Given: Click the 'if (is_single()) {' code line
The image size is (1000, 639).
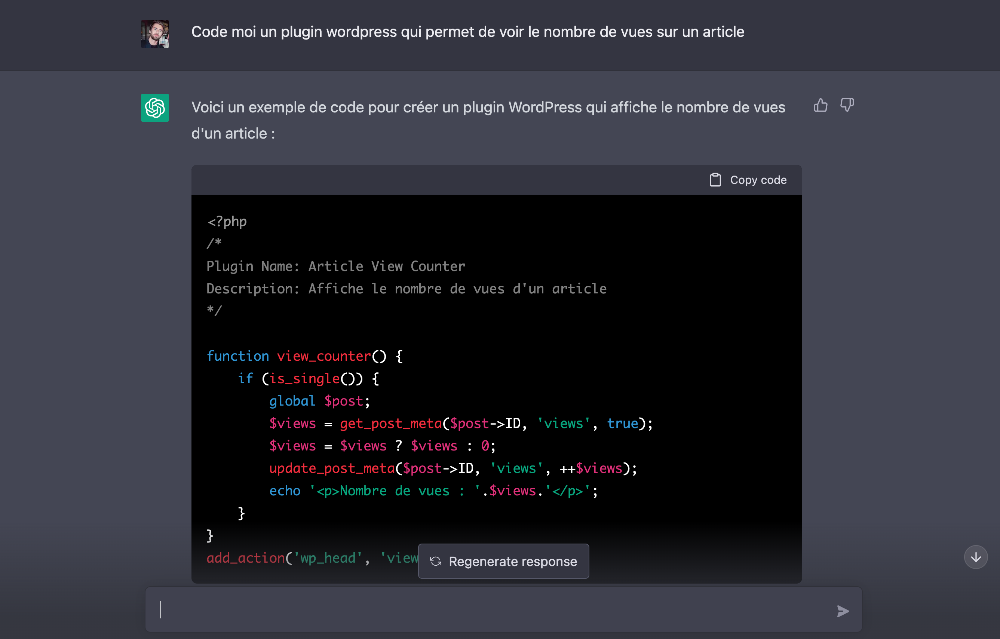Looking at the screenshot, I should click(309, 378).
